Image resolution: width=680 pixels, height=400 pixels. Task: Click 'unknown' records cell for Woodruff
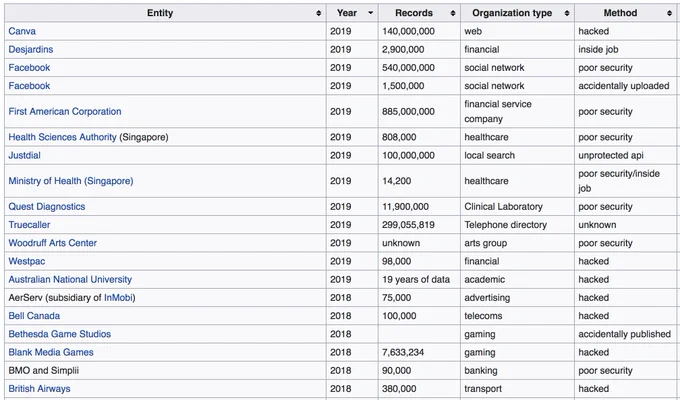tap(419, 243)
